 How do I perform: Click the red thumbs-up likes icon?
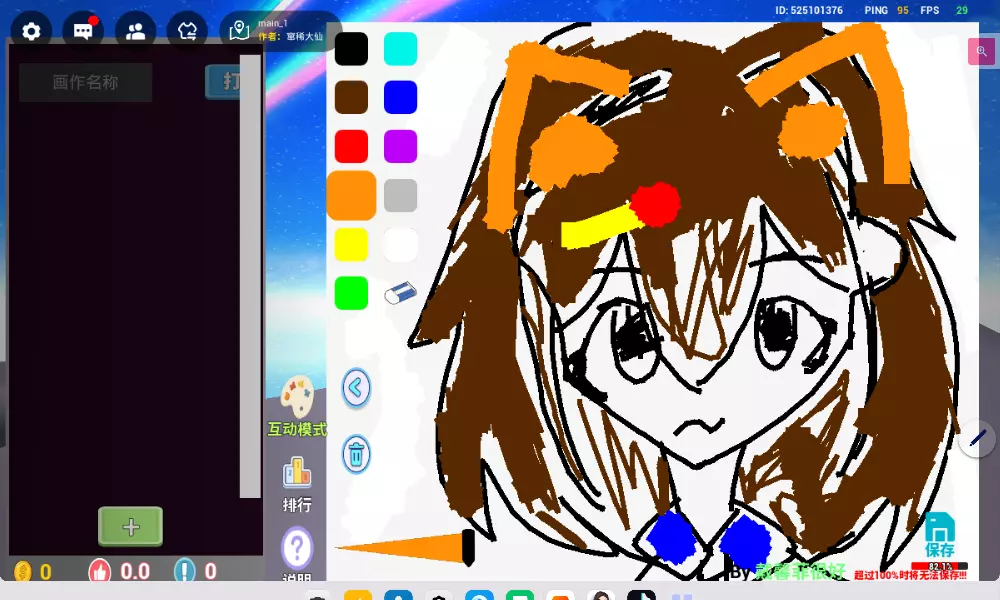click(x=100, y=571)
